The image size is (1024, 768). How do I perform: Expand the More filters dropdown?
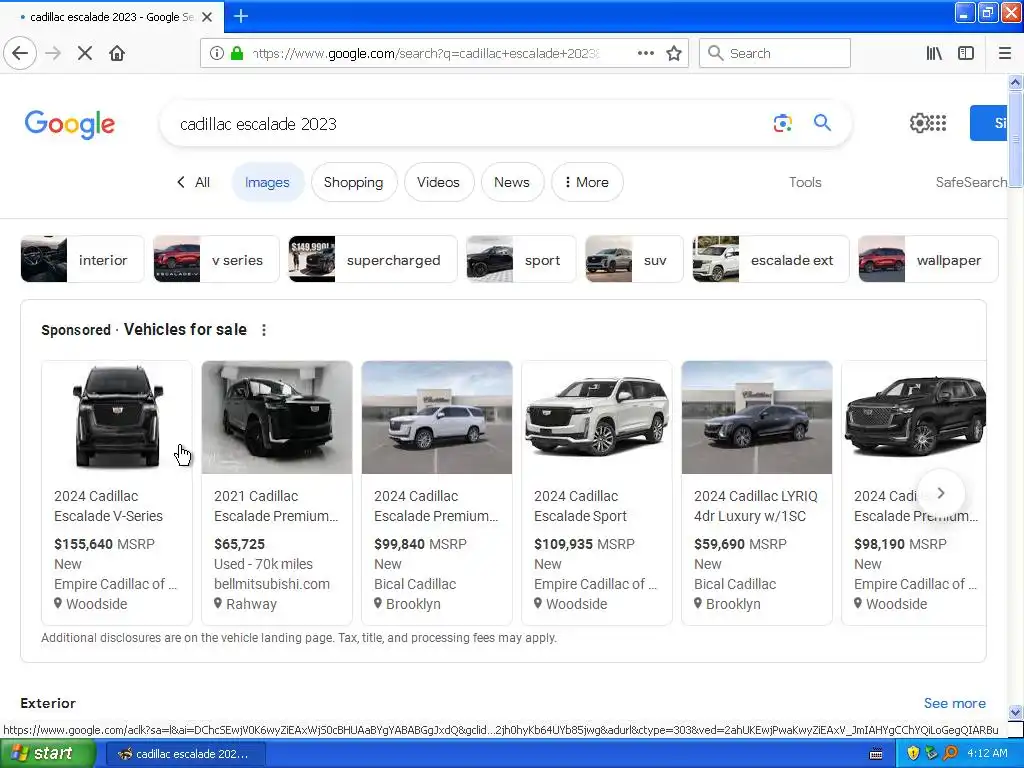coord(587,182)
